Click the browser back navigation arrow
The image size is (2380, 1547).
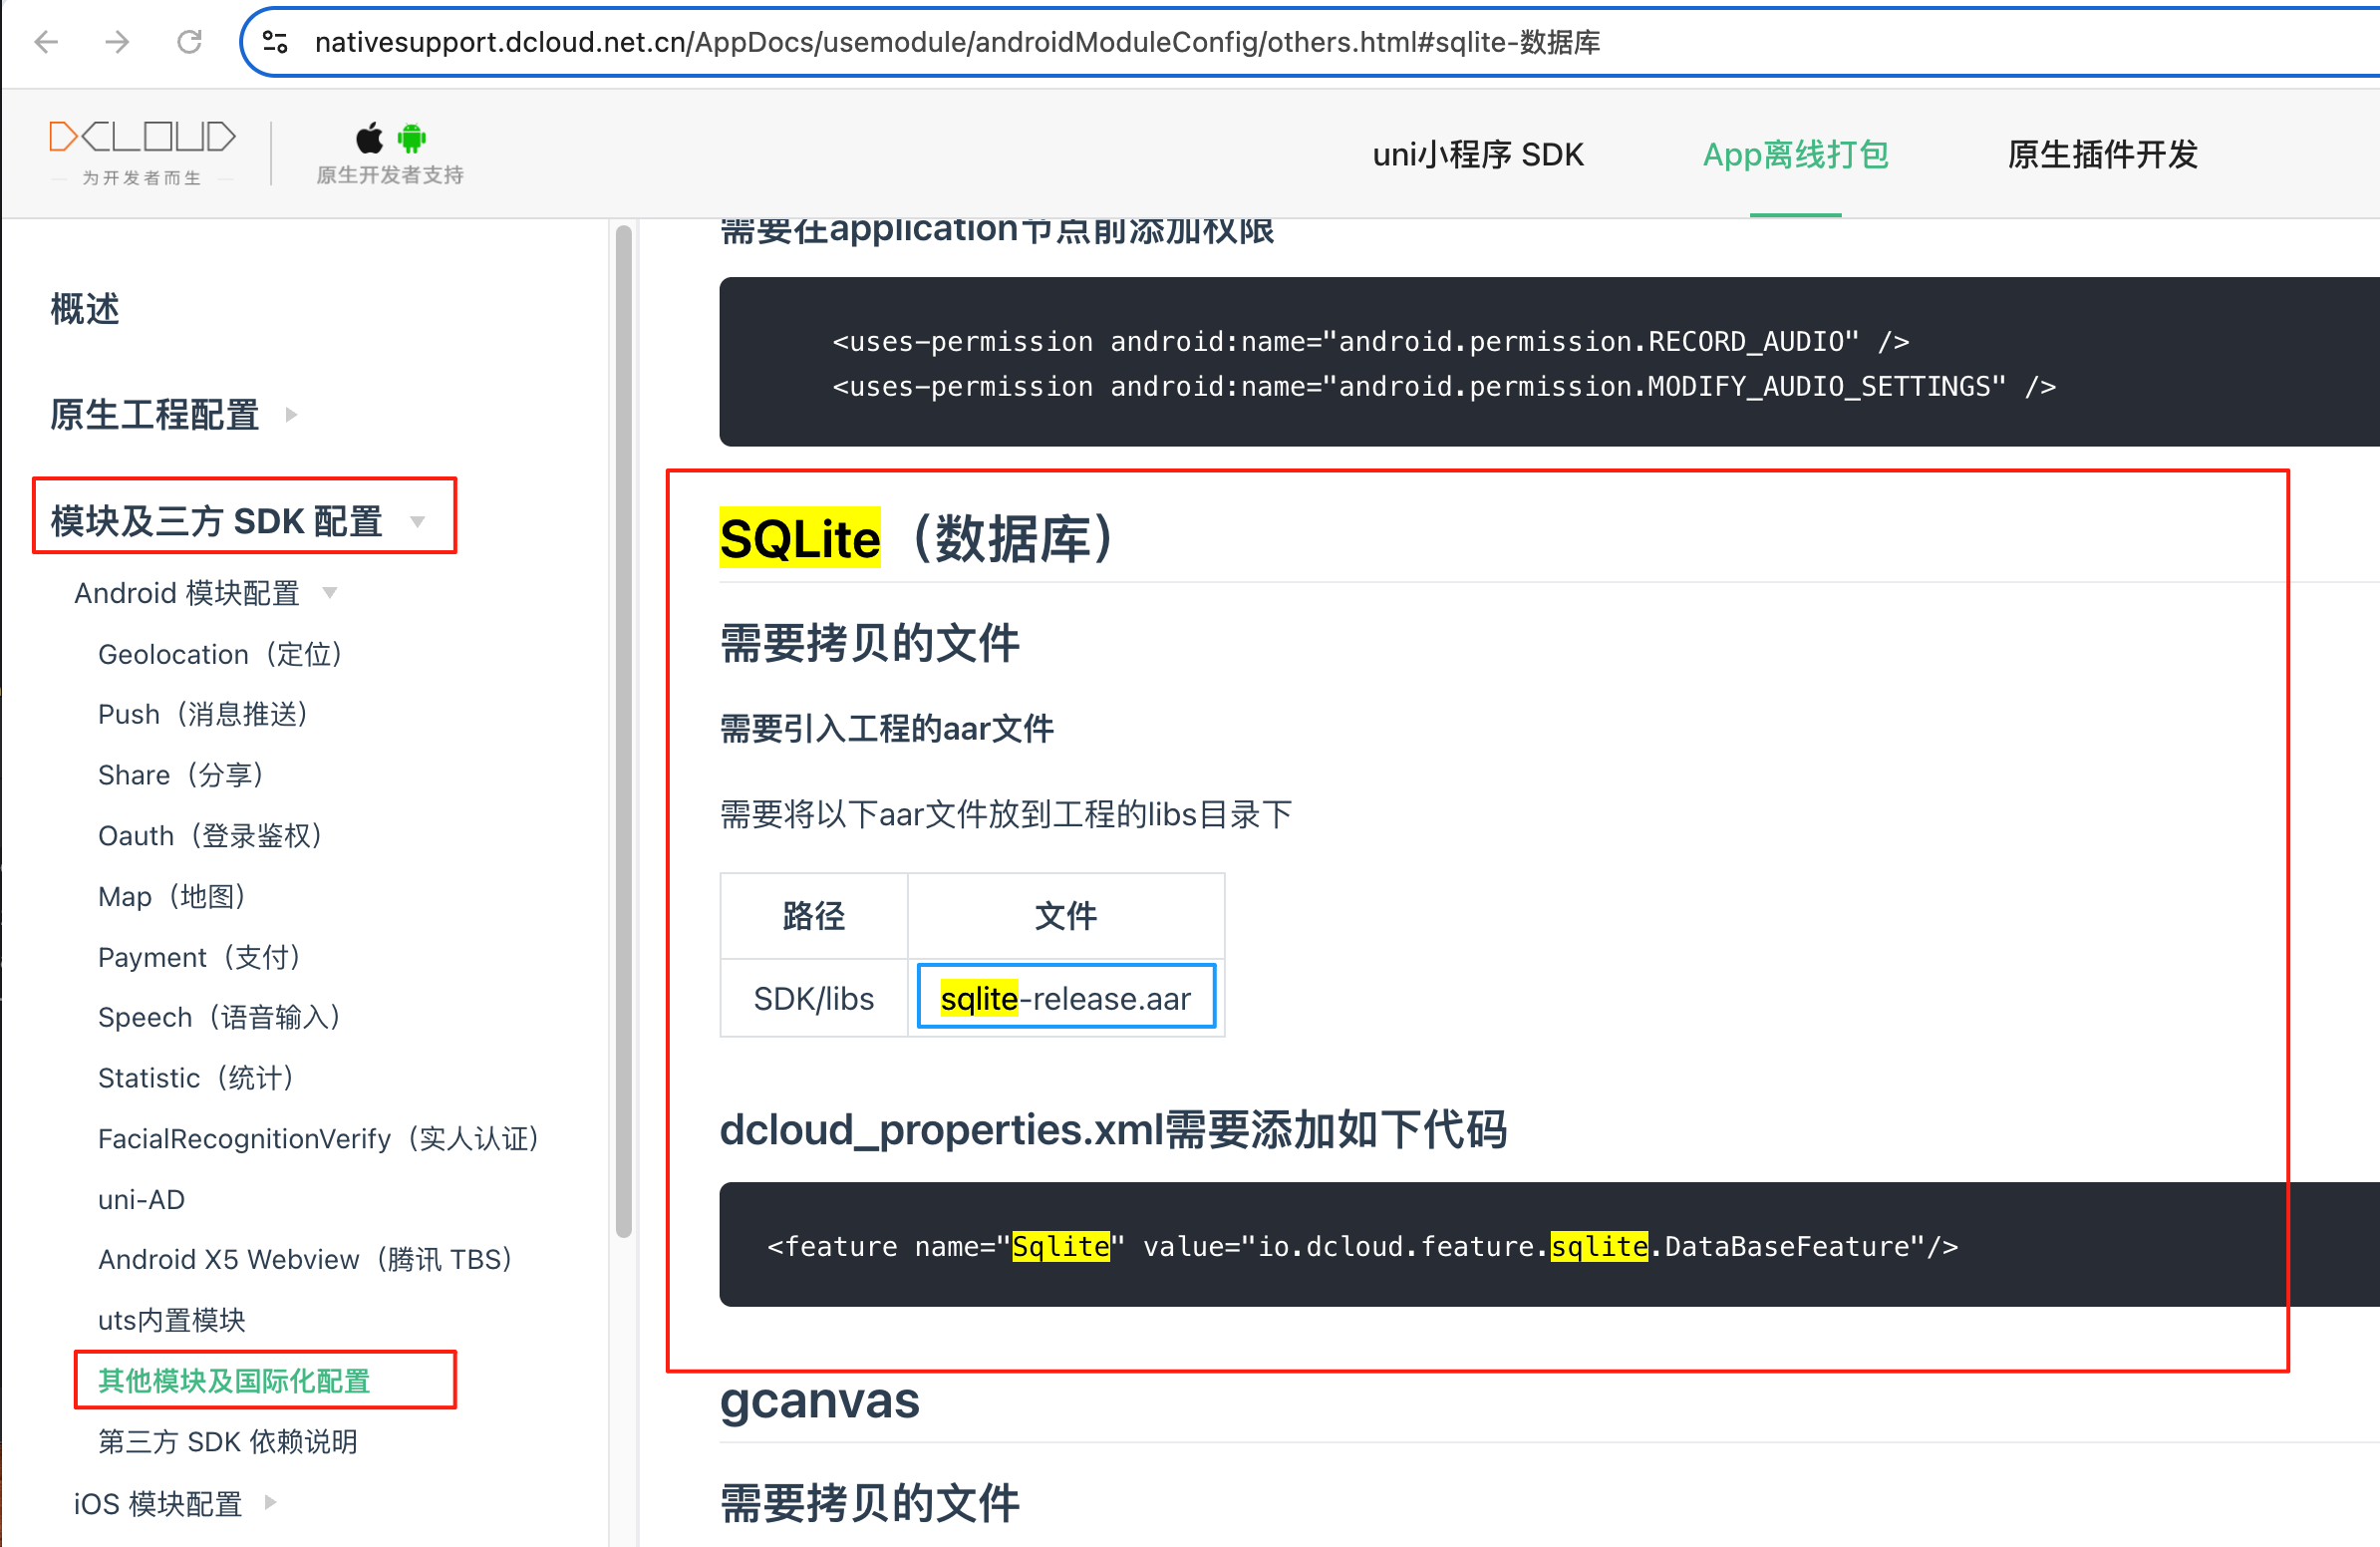[x=46, y=42]
